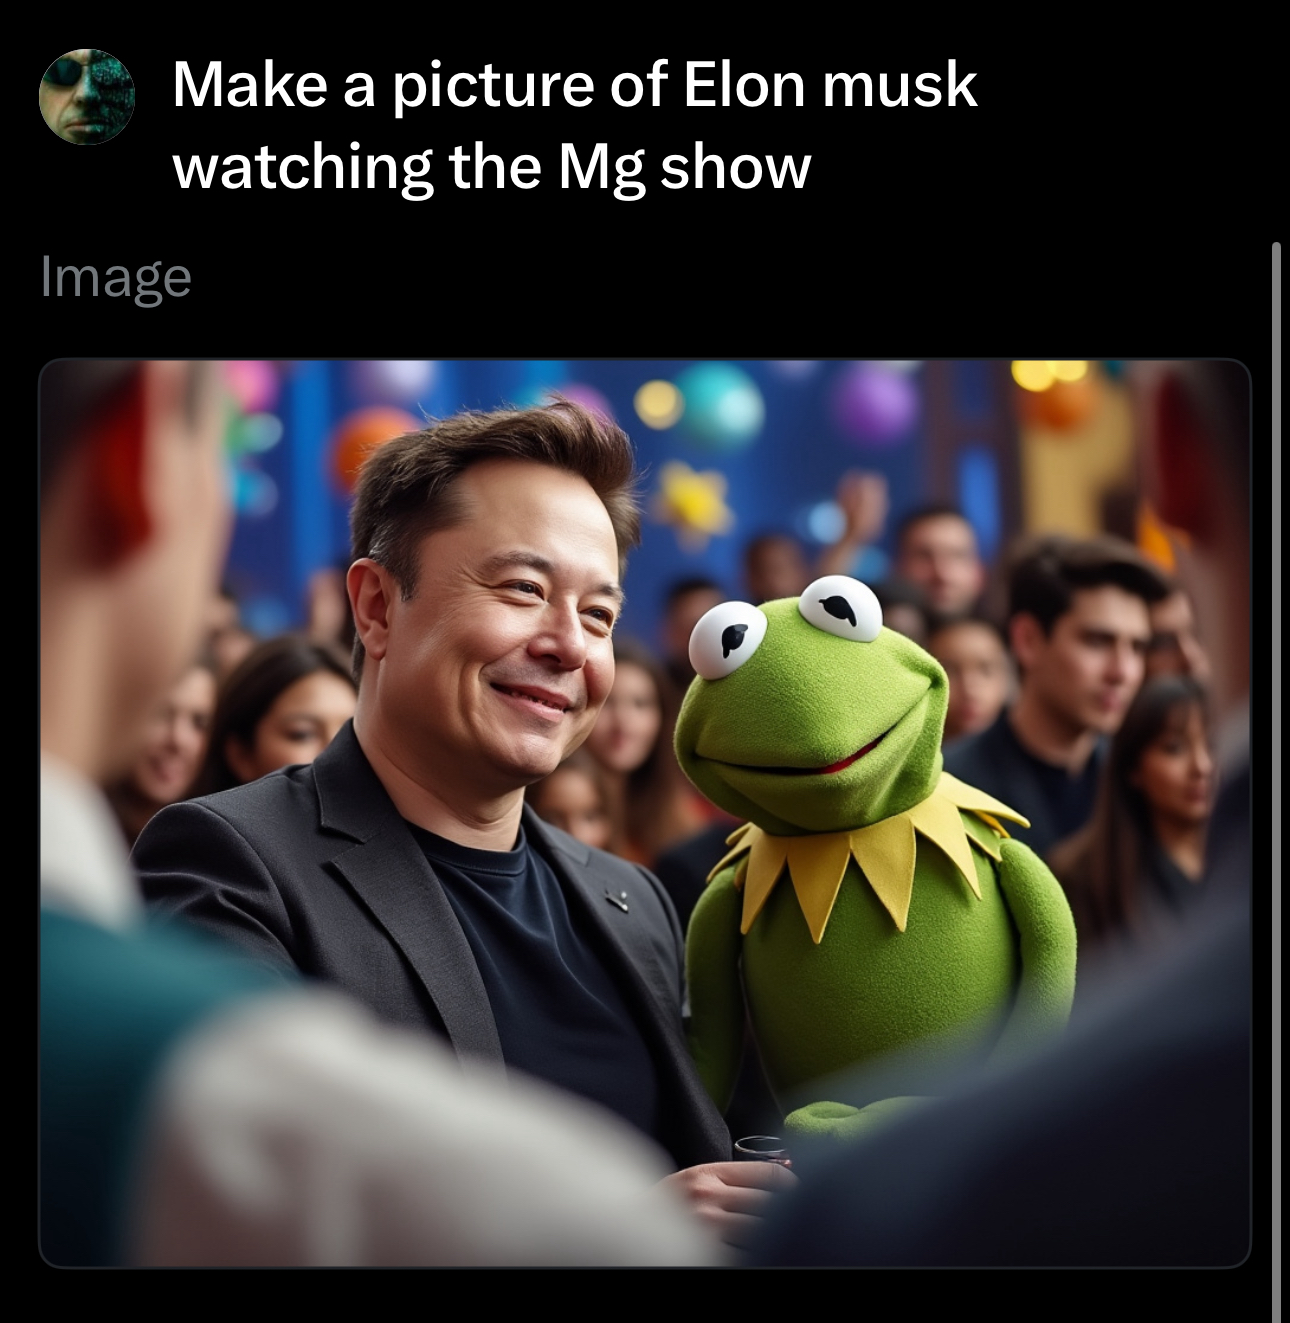Image resolution: width=1290 pixels, height=1323 pixels.
Task: Click the frog puppet's right eye
Action: pos(840,608)
